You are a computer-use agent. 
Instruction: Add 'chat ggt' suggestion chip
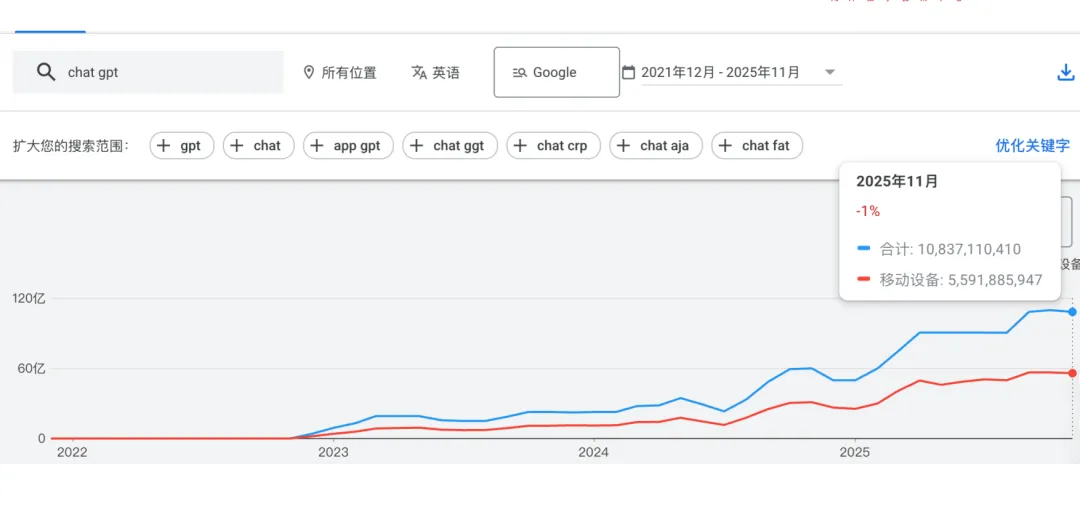(x=450, y=145)
